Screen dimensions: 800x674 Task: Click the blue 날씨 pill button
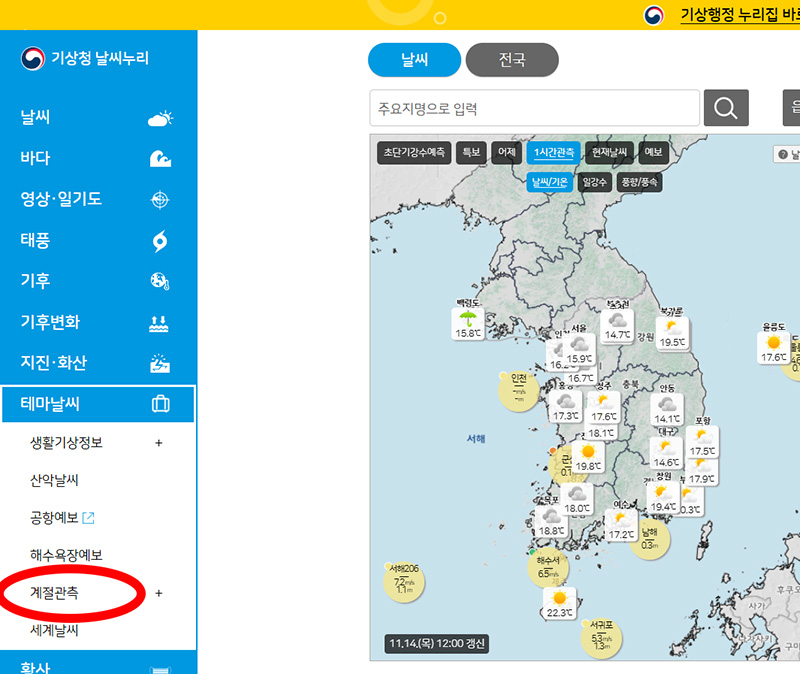pyautogui.click(x=414, y=60)
